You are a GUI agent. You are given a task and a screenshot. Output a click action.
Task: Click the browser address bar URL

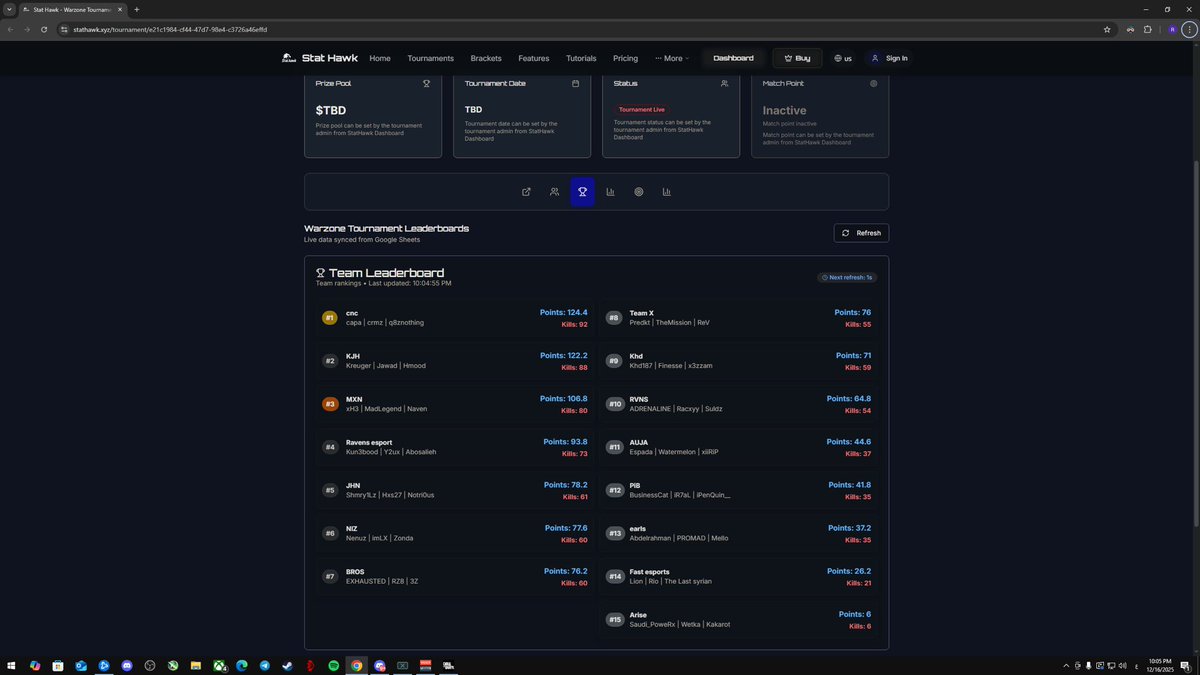pos(170,29)
